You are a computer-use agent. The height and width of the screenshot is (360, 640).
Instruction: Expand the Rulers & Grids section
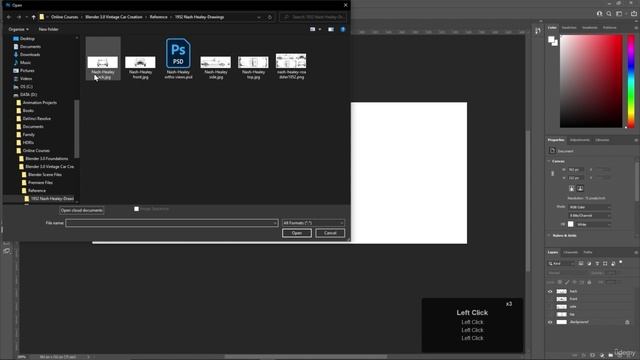point(549,236)
